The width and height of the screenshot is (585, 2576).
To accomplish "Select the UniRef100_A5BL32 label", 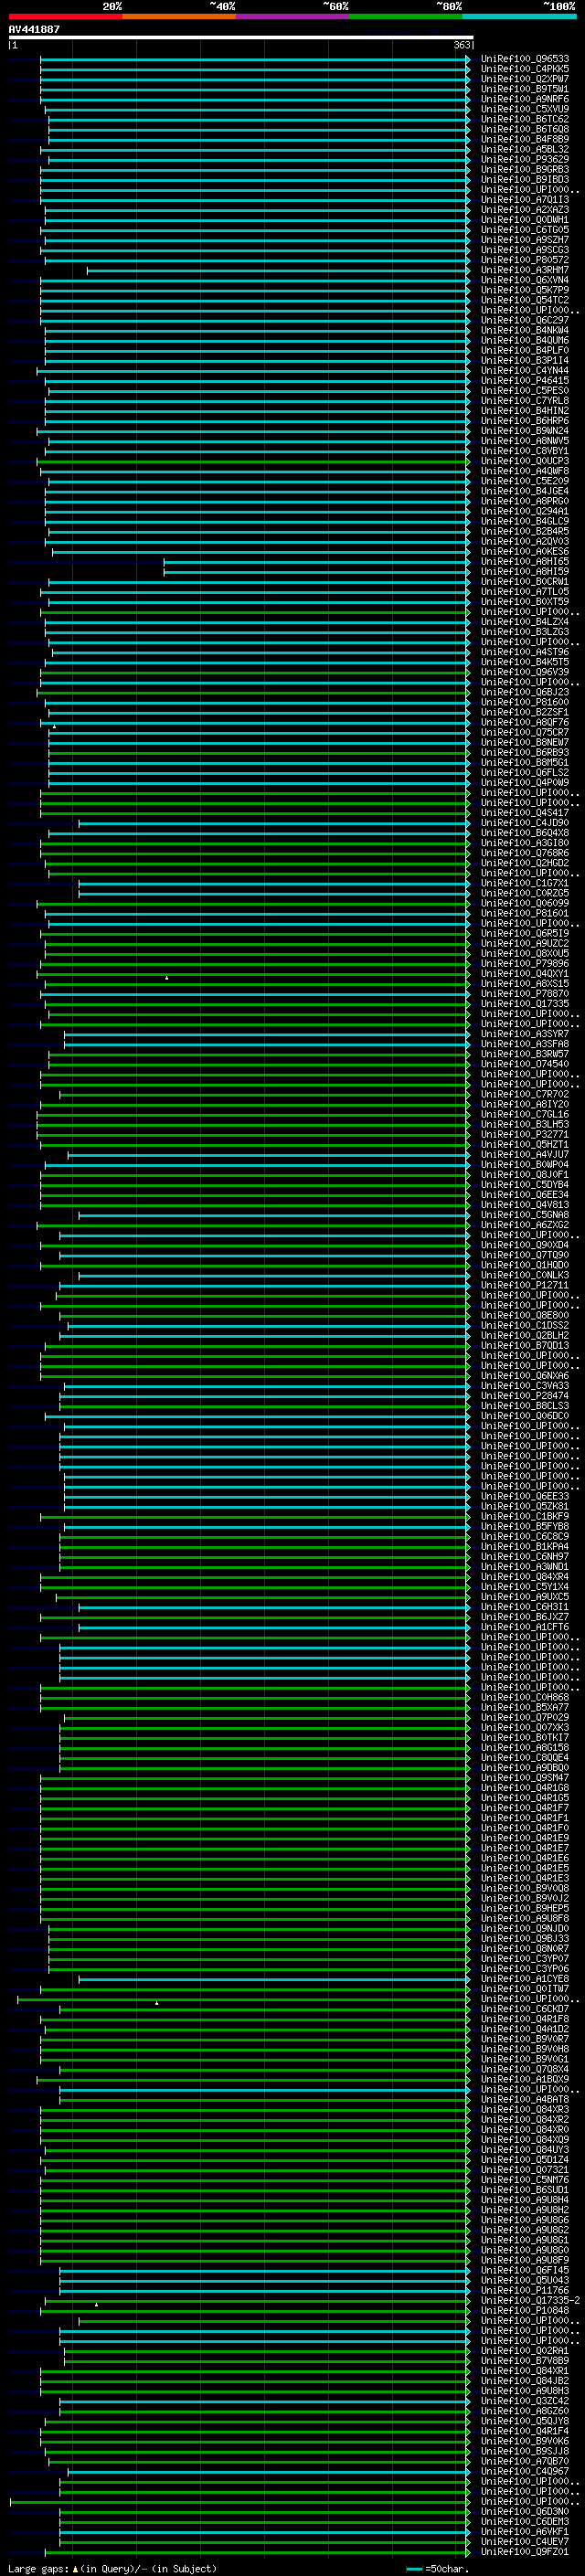I will point(525,149).
